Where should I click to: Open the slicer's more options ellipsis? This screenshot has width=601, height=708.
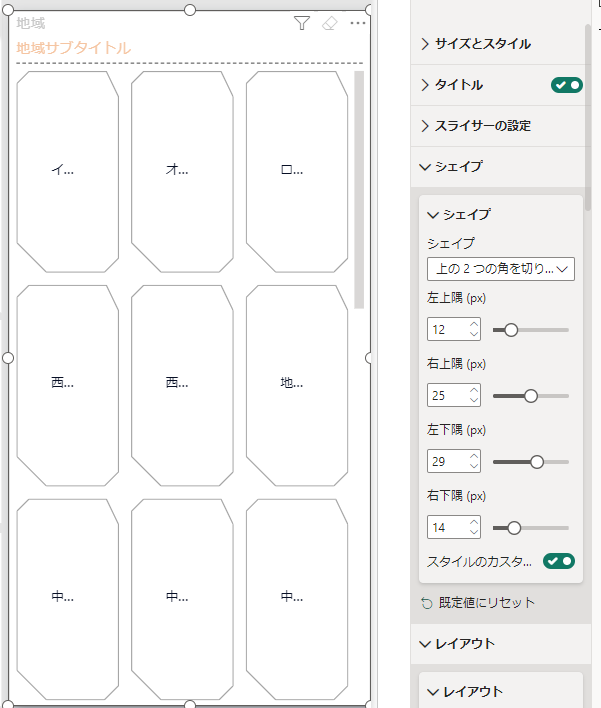358,23
